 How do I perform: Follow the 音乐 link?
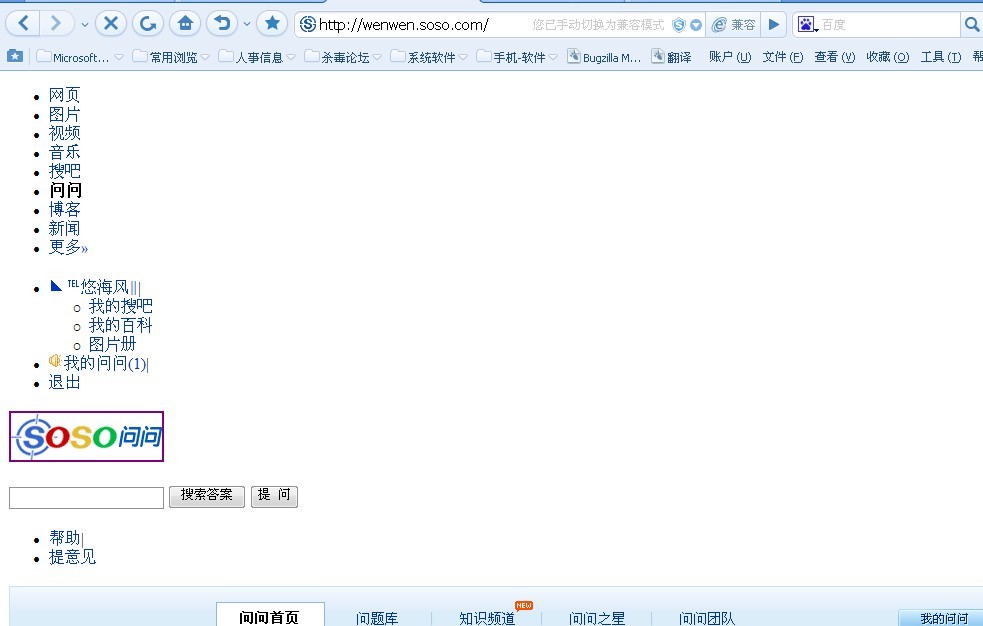(x=65, y=152)
